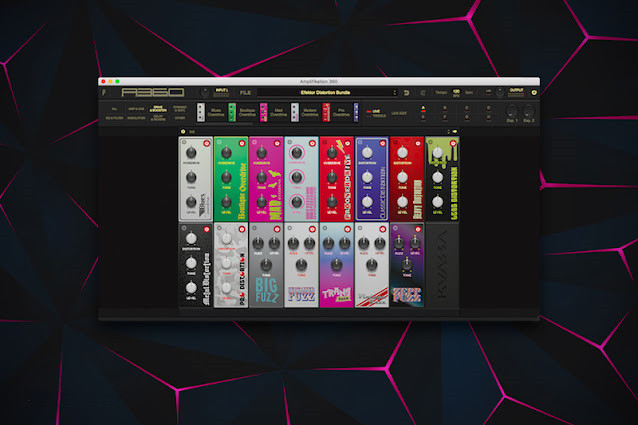Click the yellow icon right of rack name bar

point(454,131)
